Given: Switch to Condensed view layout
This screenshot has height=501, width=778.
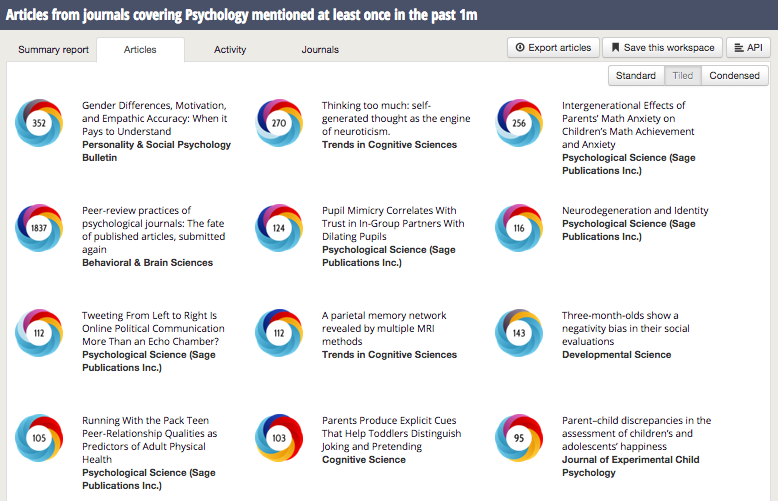Looking at the screenshot, I should (x=735, y=76).
